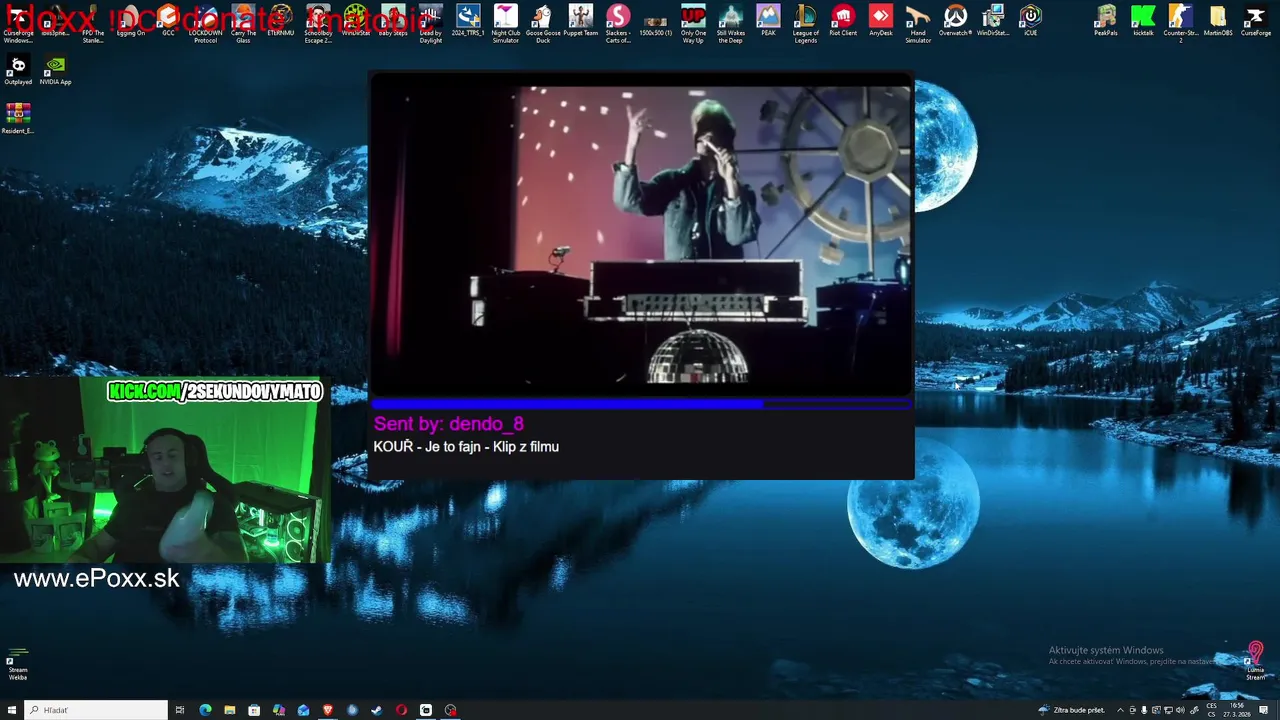Open Goose Goose Duck shortcut
Image resolution: width=1280 pixels, height=720 pixels.
[543, 24]
